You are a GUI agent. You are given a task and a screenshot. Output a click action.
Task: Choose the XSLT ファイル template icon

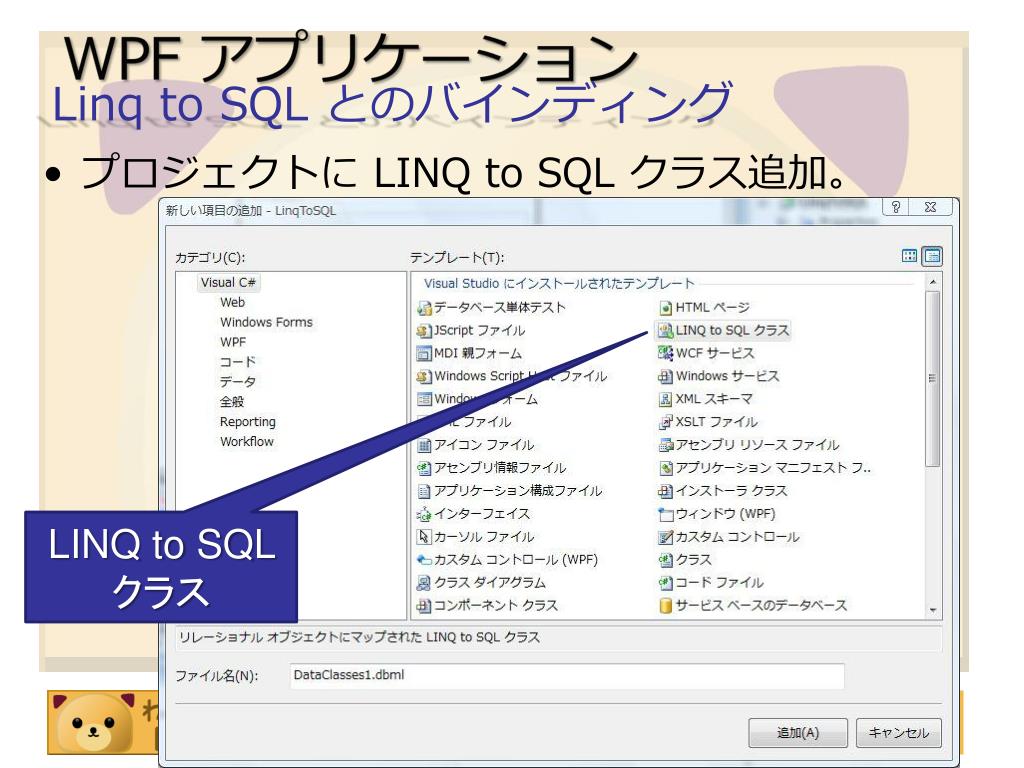tap(665, 422)
